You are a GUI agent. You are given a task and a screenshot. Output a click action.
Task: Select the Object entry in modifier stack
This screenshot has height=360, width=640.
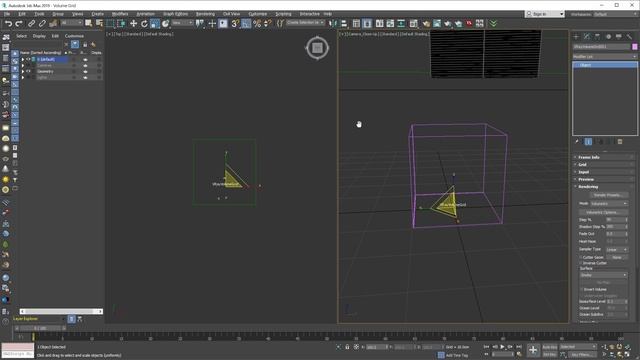(x=604, y=65)
